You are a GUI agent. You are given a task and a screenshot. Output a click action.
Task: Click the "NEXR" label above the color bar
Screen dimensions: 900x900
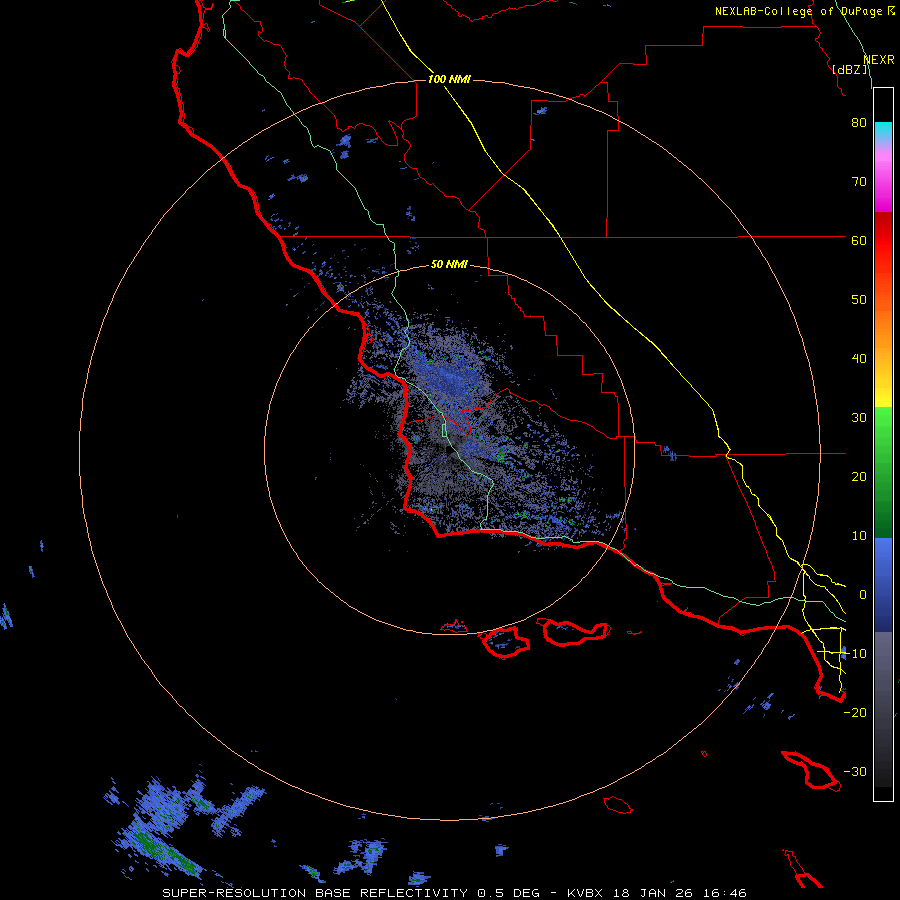pyautogui.click(x=879, y=60)
